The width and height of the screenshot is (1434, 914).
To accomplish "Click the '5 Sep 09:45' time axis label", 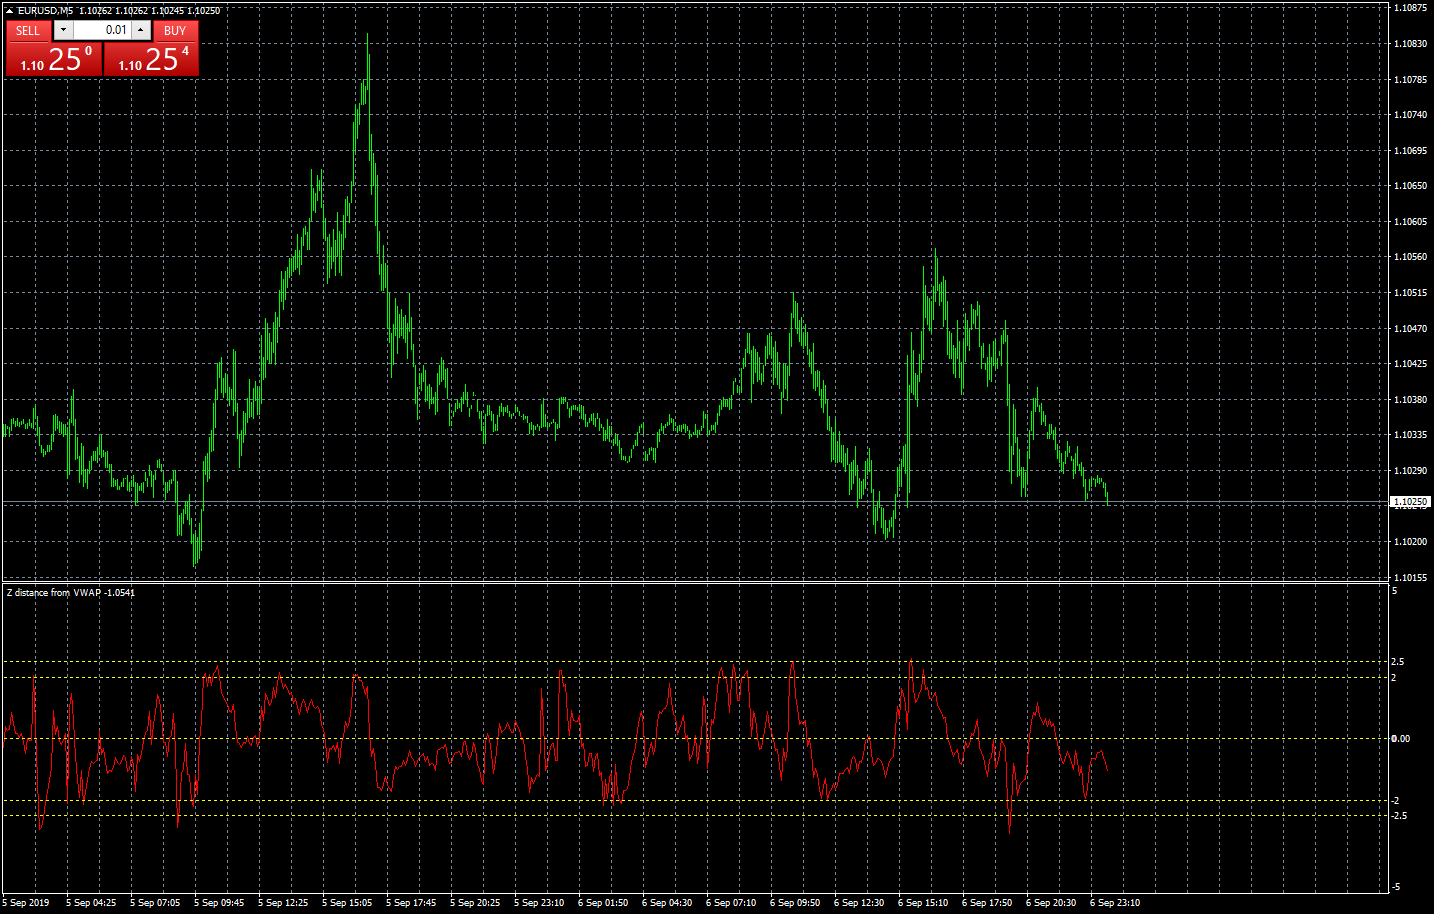I will 219,903.
